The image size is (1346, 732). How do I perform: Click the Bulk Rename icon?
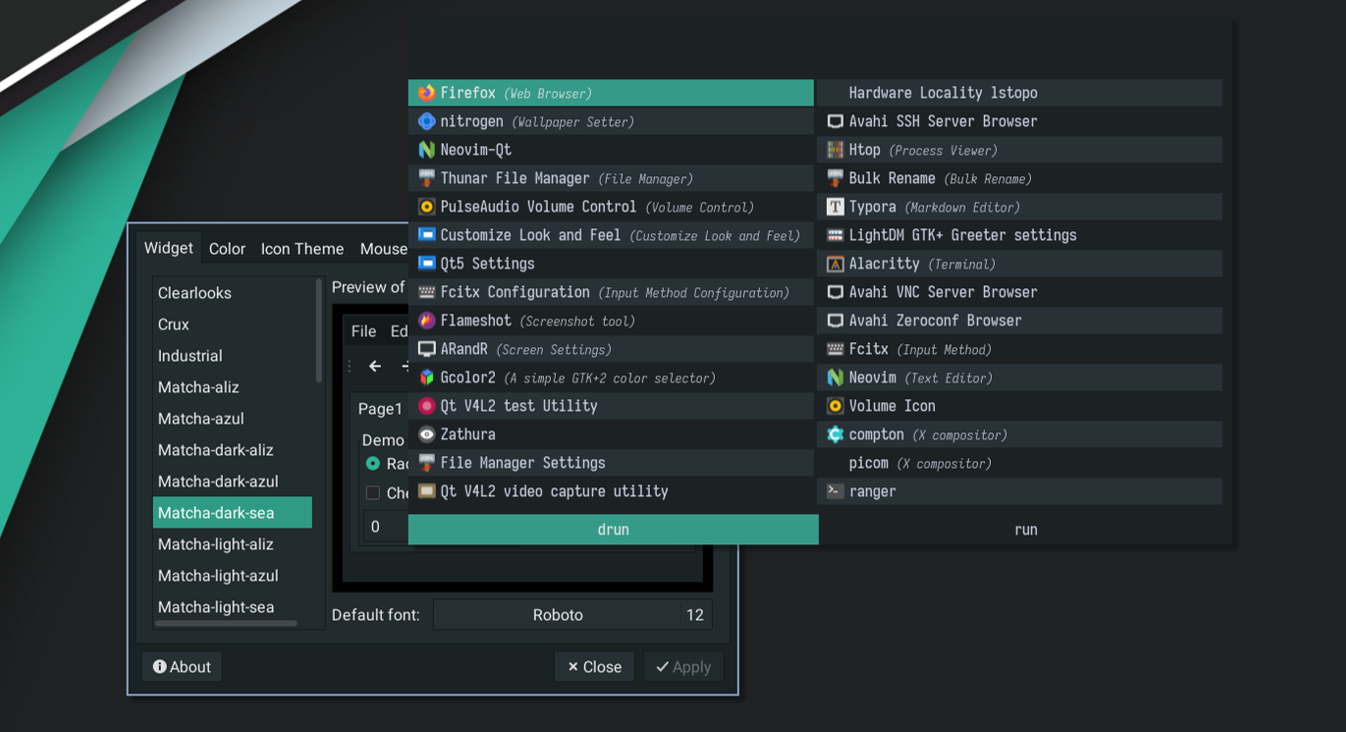pos(835,178)
